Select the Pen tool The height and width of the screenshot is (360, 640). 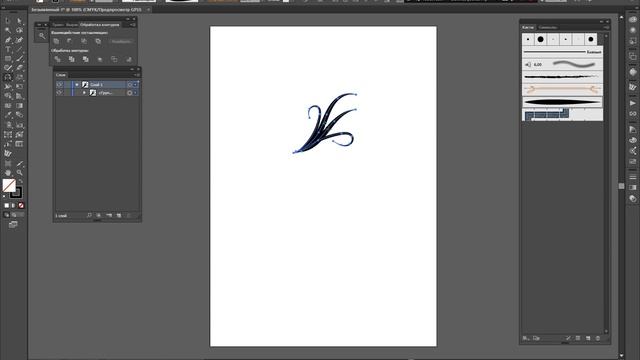pyautogui.click(x=8, y=40)
